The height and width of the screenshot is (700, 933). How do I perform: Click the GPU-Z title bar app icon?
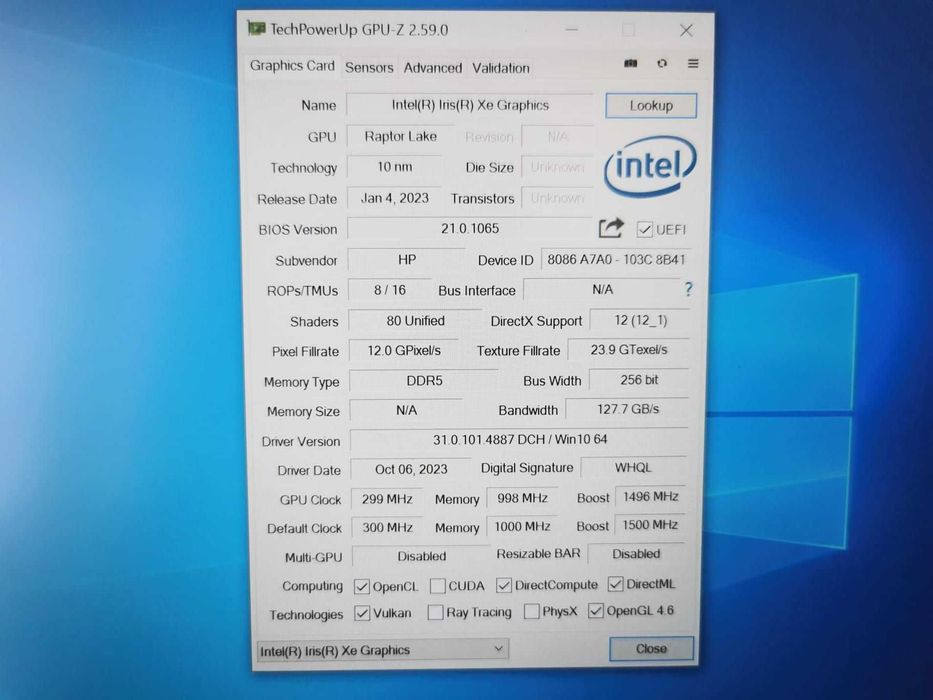(256, 28)
